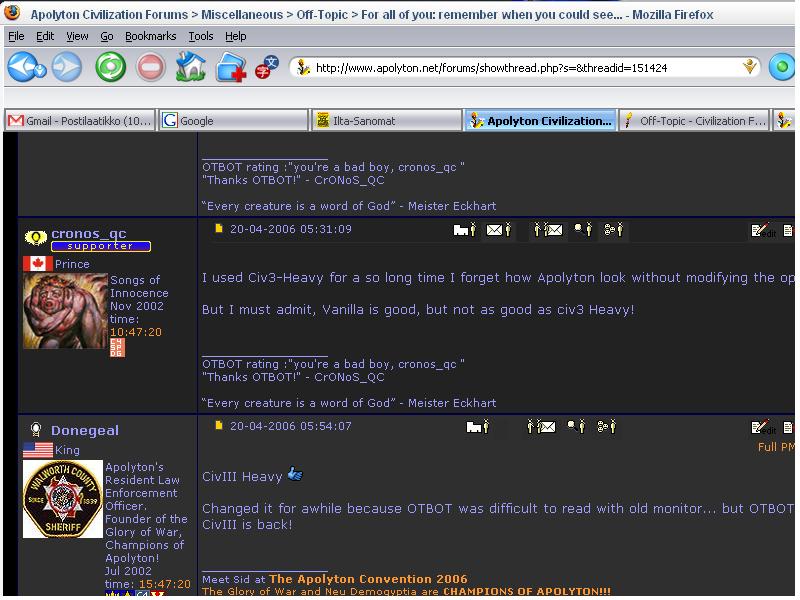
Task: Click the browser Back arrow button
Action: (x=25, y=68)
